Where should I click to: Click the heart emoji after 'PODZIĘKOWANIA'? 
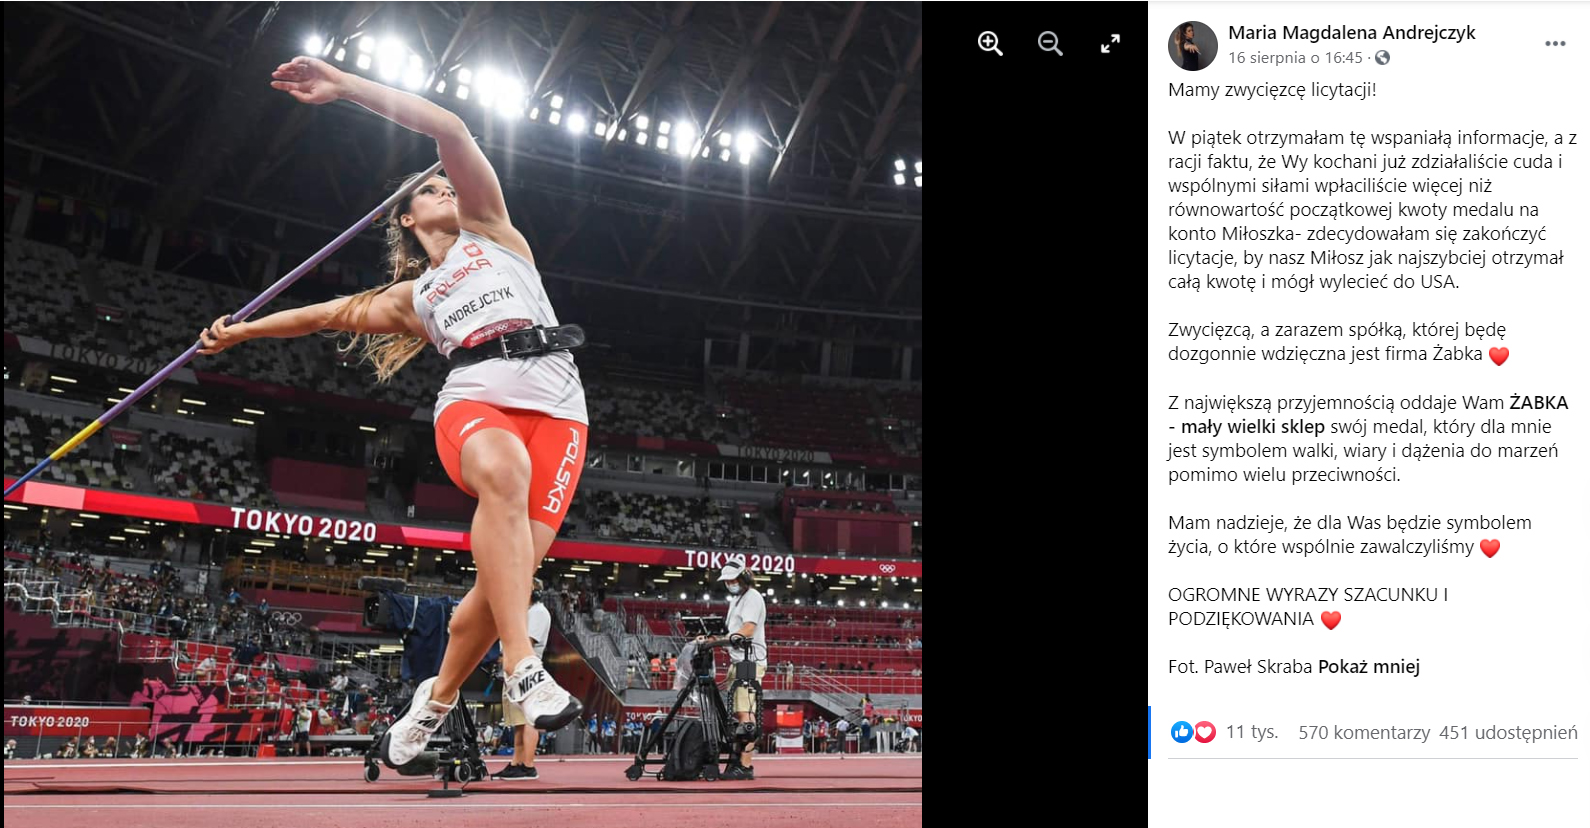(x=1330, y=620)
